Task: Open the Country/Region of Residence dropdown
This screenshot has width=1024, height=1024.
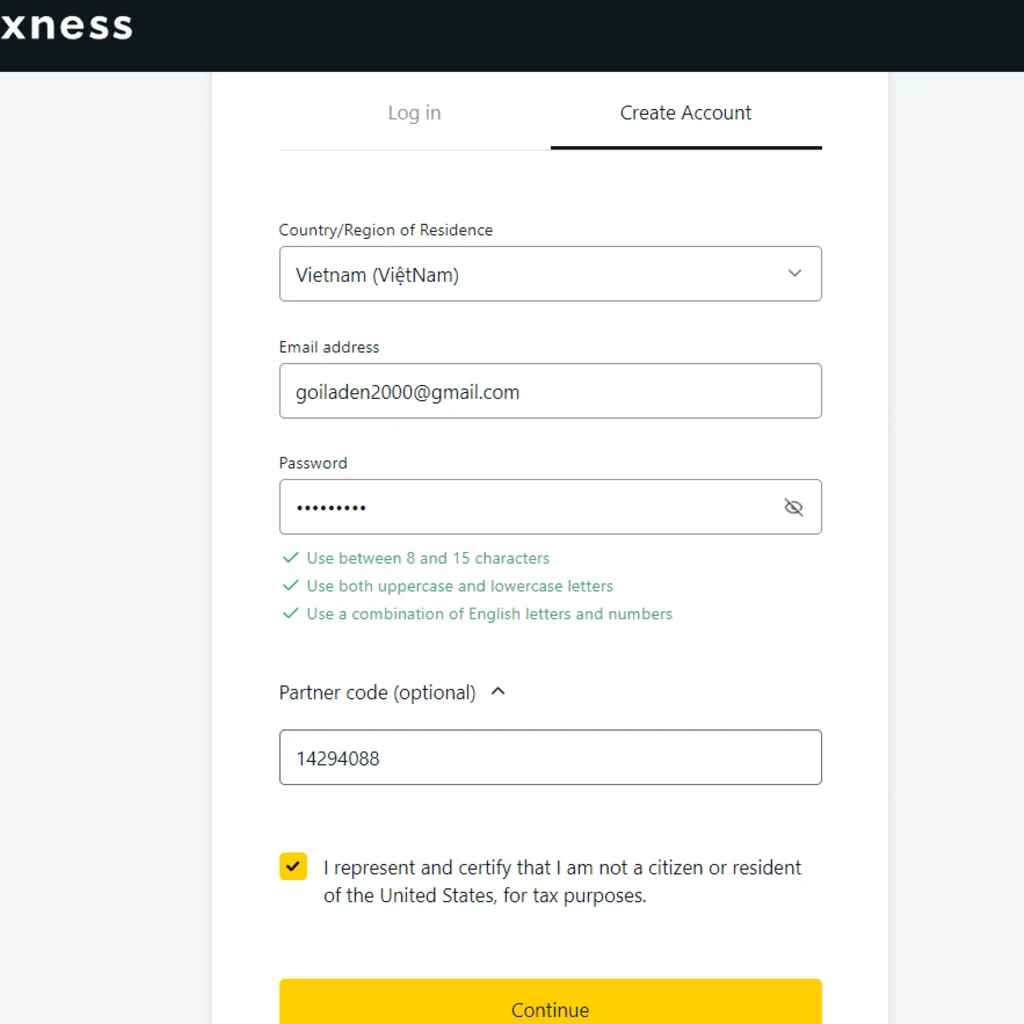Action: [x=550, y=273]
